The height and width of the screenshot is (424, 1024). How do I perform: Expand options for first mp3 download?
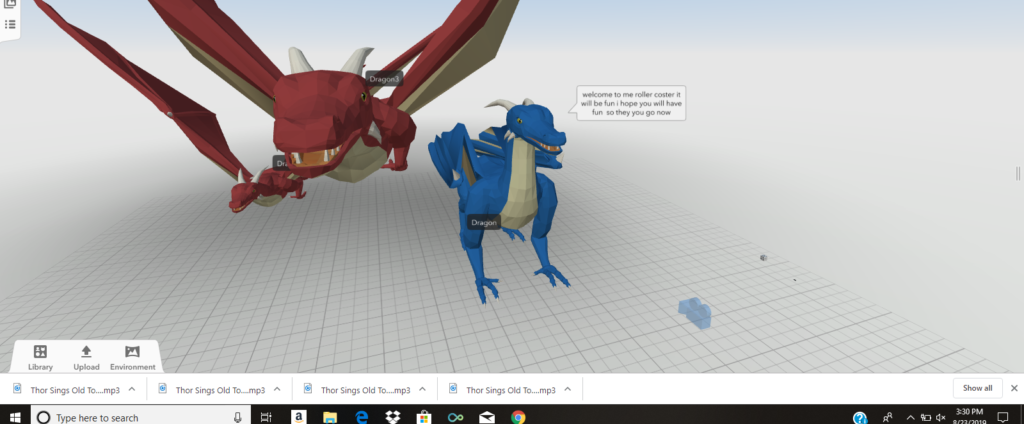(132, 389)
